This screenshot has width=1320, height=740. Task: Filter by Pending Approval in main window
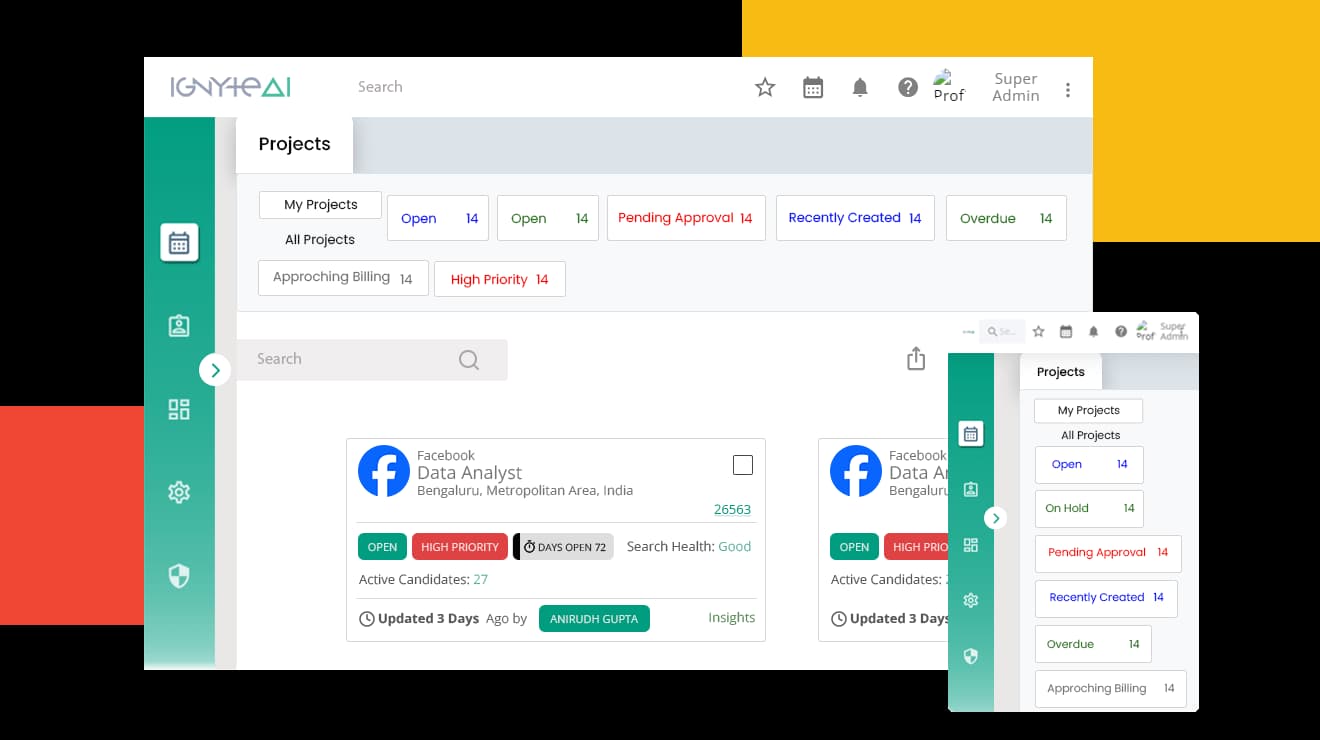pyautogui.click(x=686, y=218)
